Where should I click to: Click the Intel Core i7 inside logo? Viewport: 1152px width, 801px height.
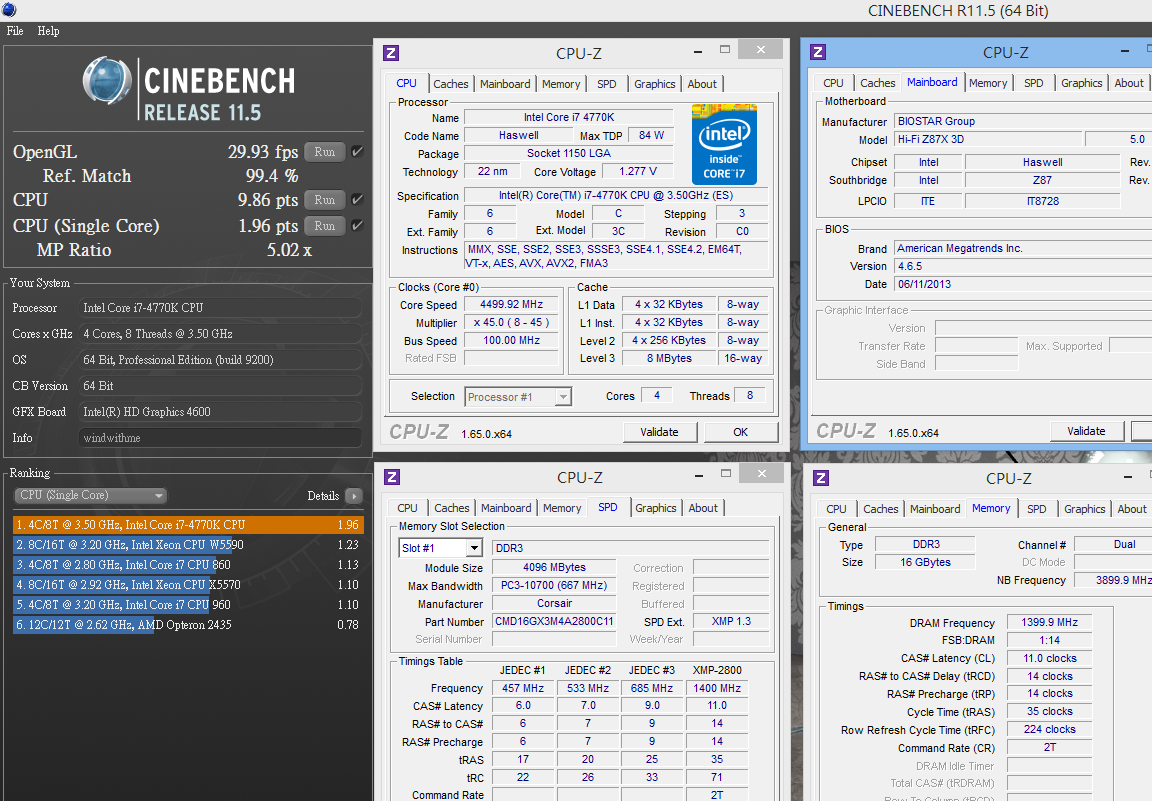(x=724, y=145)
